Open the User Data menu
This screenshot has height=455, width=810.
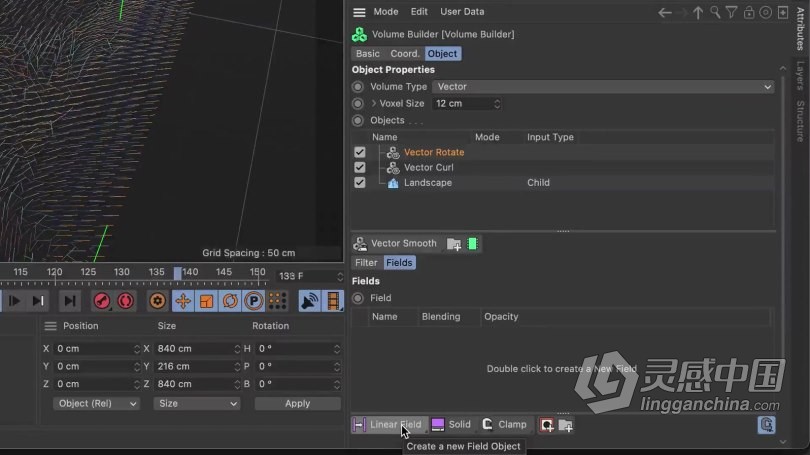click(462, 12)
